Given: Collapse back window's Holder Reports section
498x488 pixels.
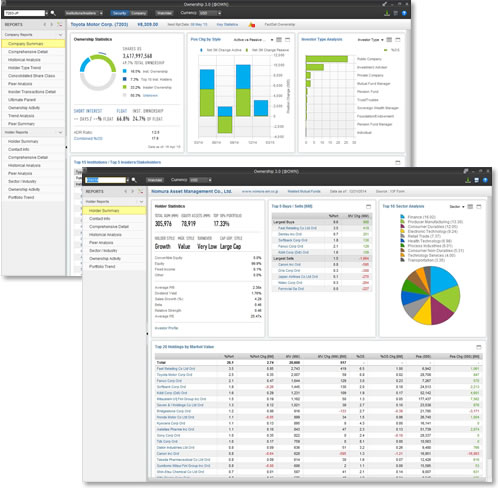Looking at the screenshot, I should click(x=60, y=132).
